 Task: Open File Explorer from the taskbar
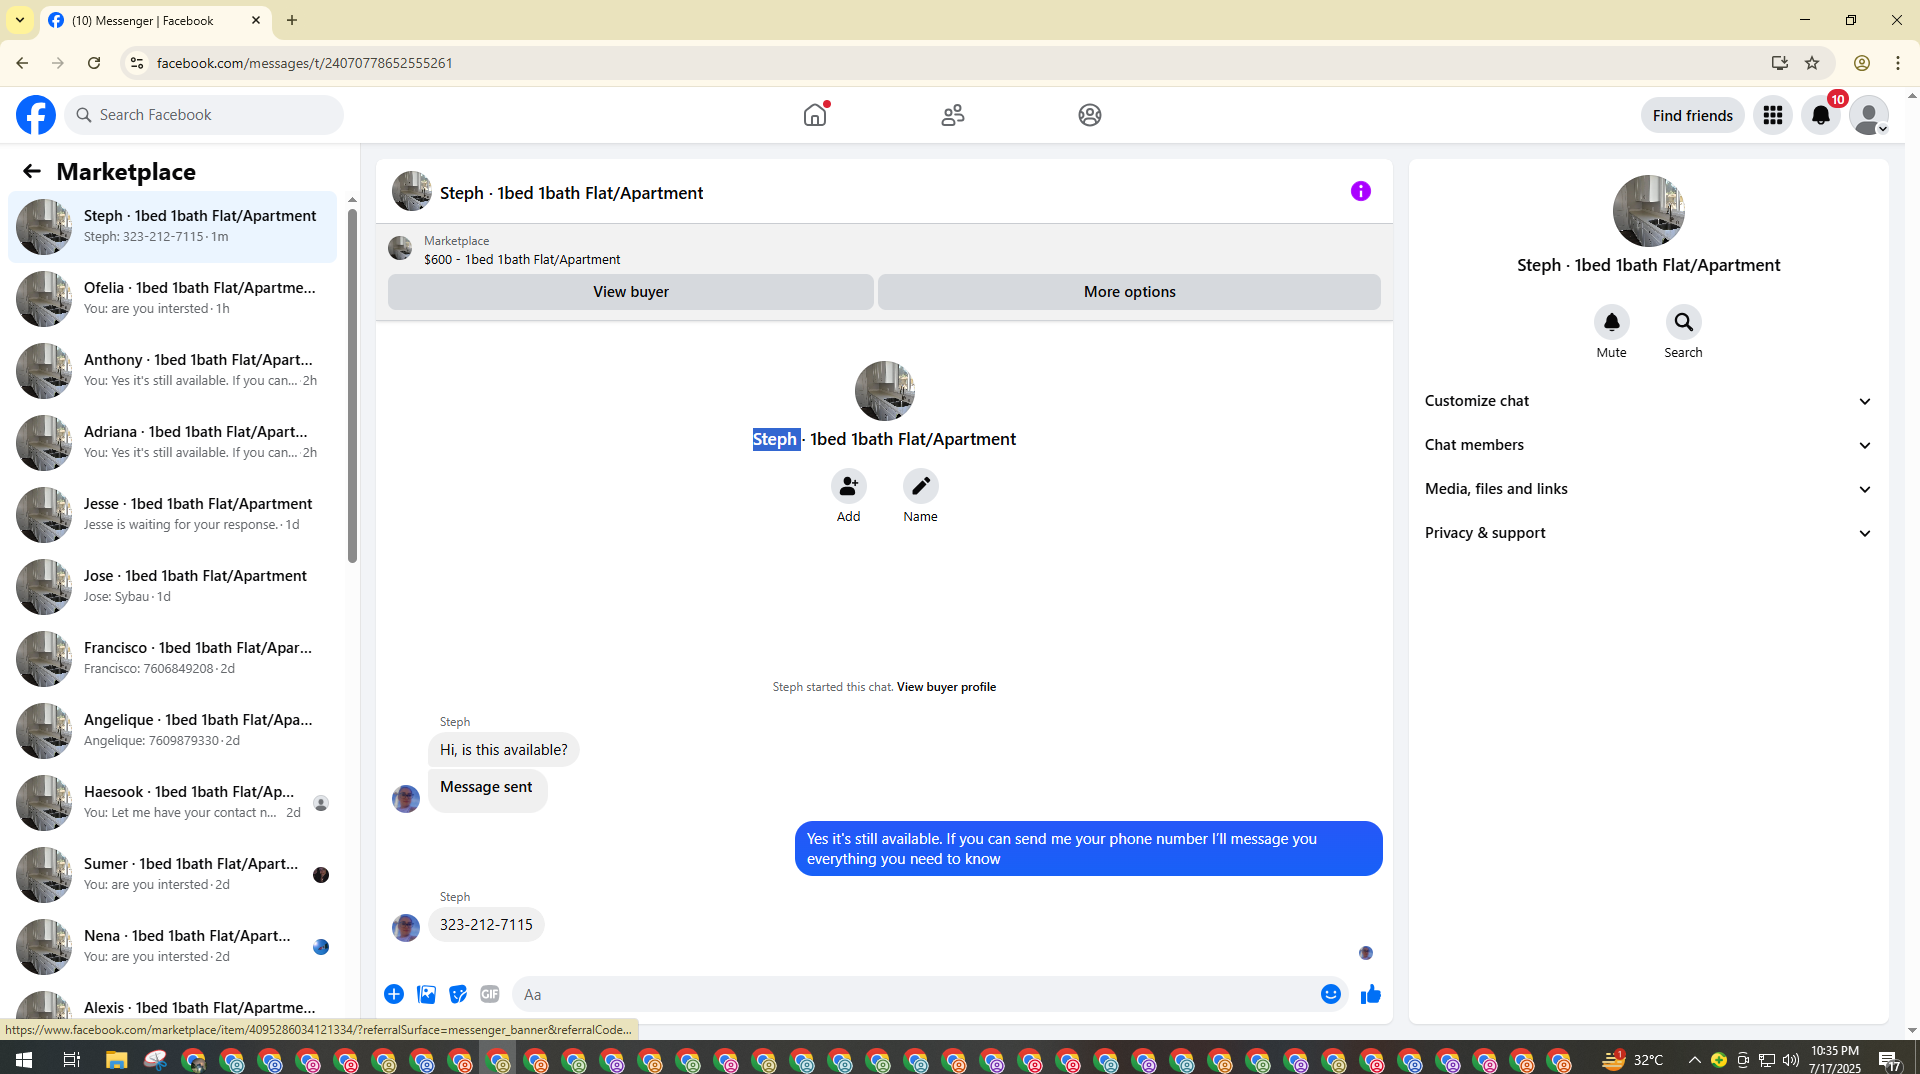[116, 1060]
